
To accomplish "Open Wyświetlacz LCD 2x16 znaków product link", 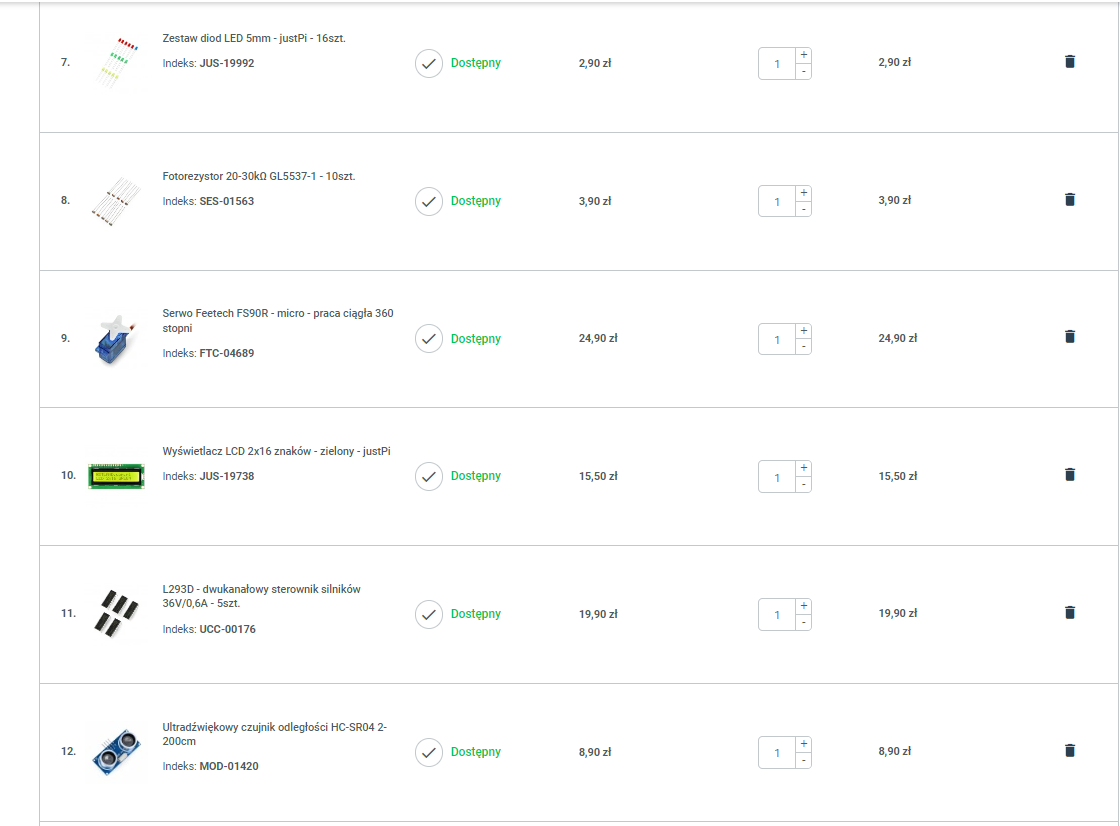I will [276, 451].
